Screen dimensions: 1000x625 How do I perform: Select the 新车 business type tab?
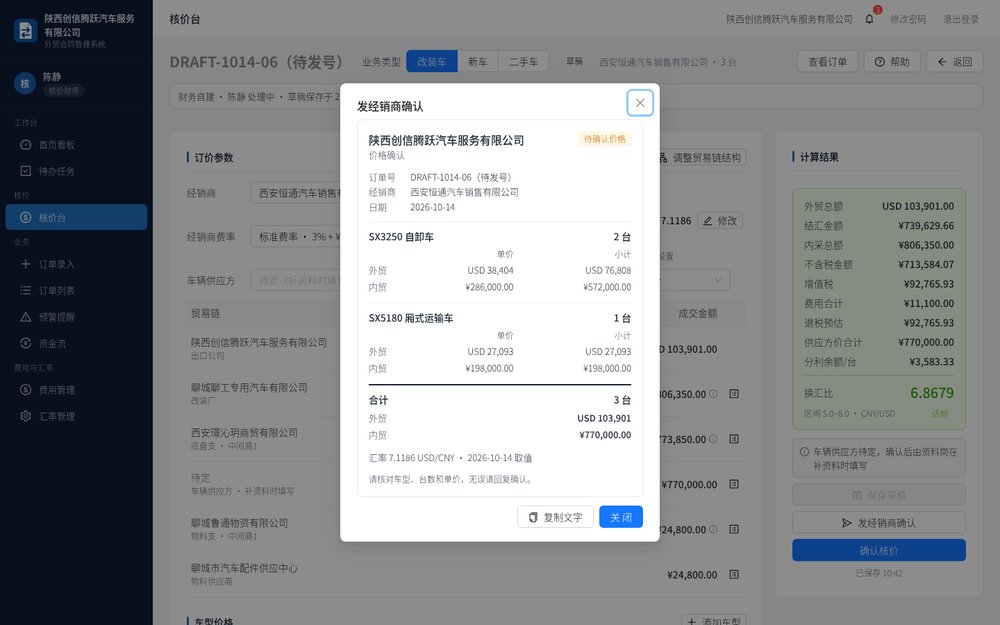coord(478,61)
